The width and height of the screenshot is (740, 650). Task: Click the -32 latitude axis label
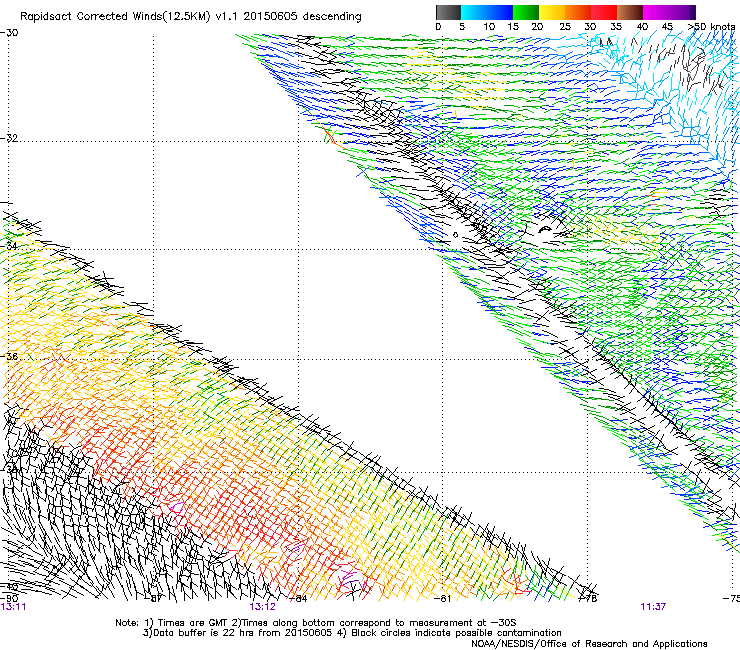point(9,138)
